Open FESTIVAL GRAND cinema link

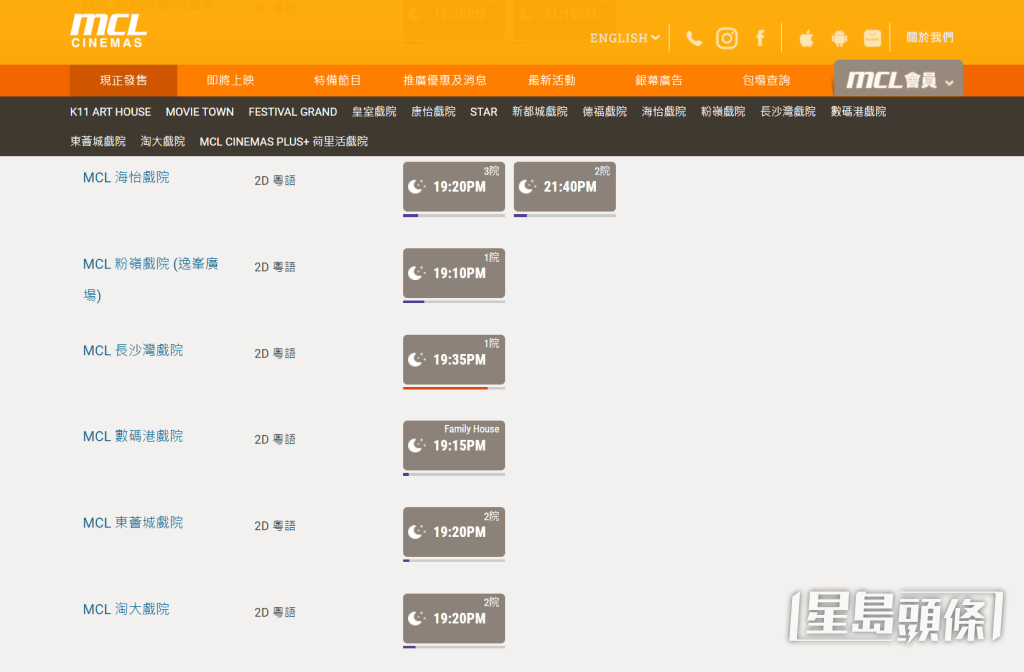293,112
